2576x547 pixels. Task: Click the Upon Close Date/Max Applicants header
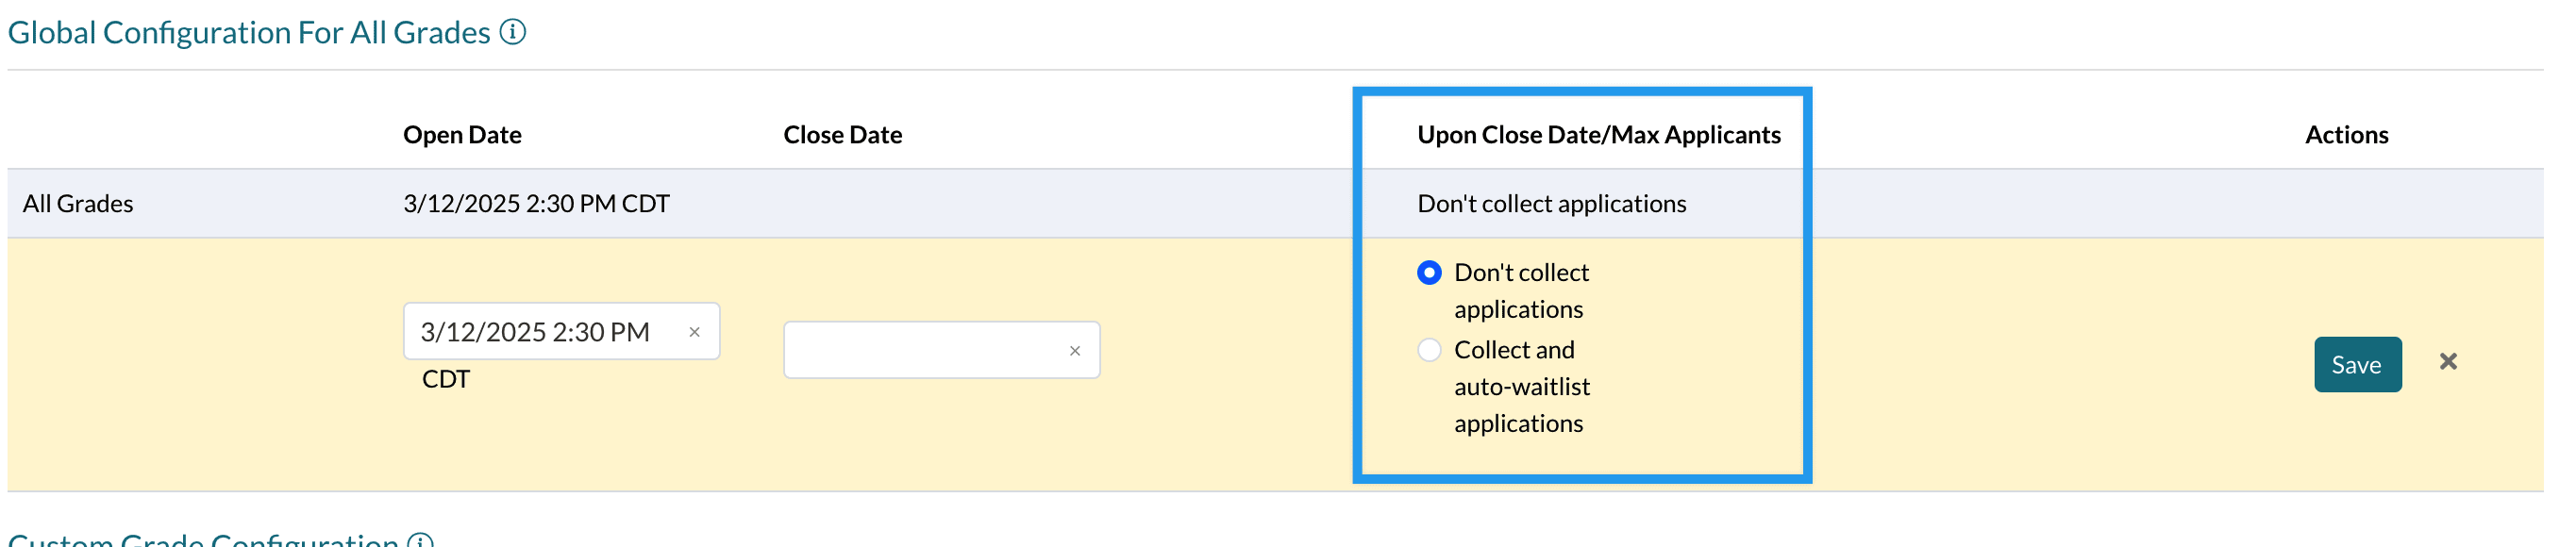tap(1598, 135)
